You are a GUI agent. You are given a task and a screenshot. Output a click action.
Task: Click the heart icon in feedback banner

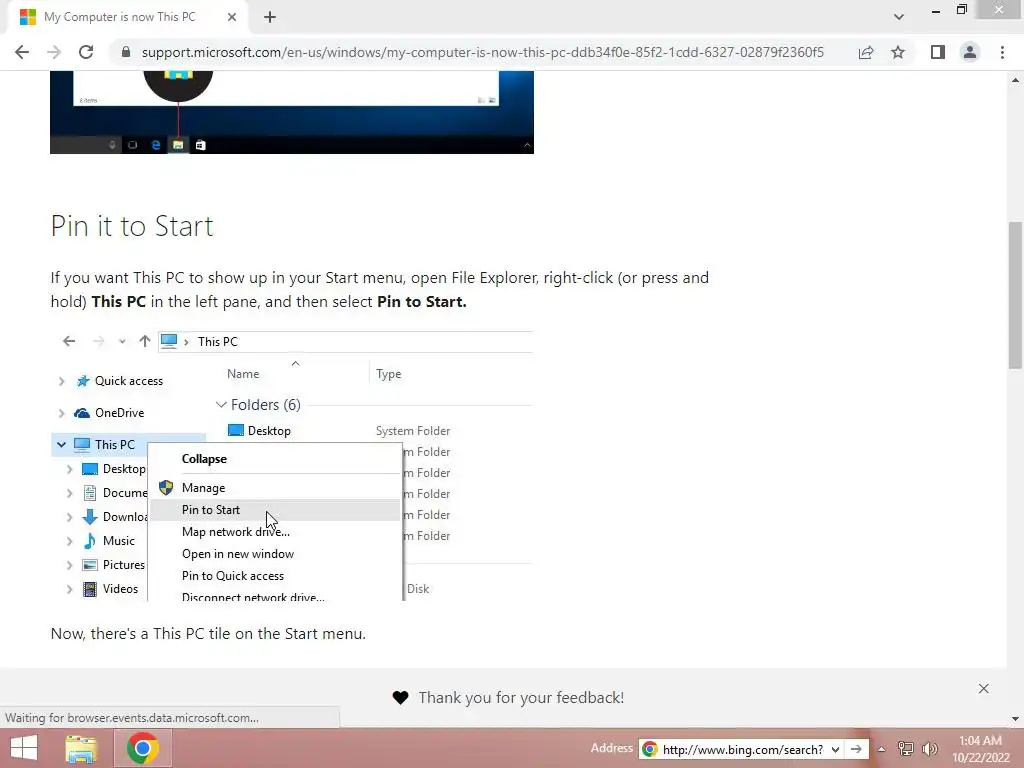tap(400, 697)
